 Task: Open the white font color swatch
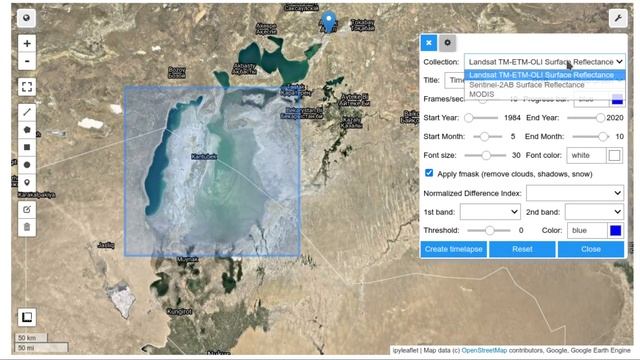coord(614,156)
